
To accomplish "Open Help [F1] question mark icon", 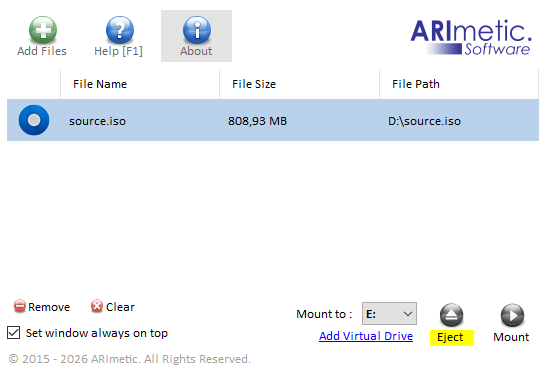I will point(120,30).
